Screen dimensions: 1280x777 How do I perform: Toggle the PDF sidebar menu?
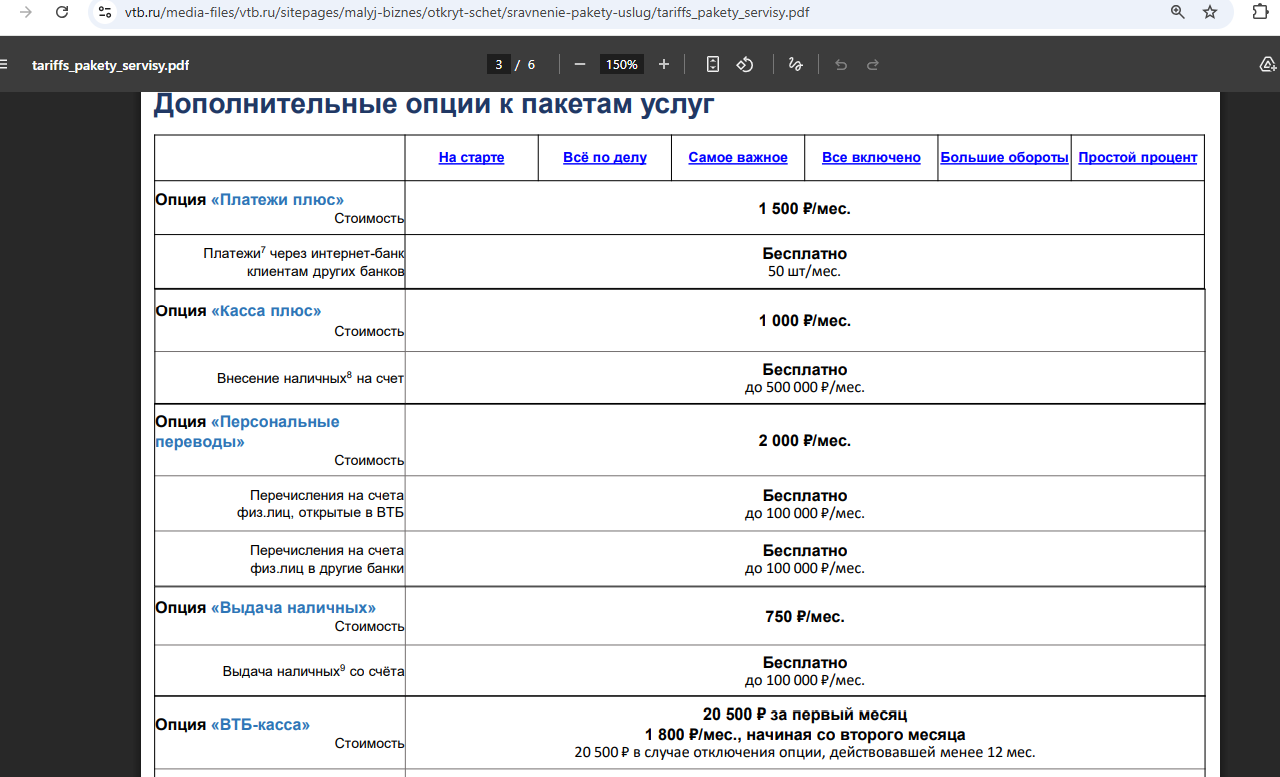click(4, 65)
